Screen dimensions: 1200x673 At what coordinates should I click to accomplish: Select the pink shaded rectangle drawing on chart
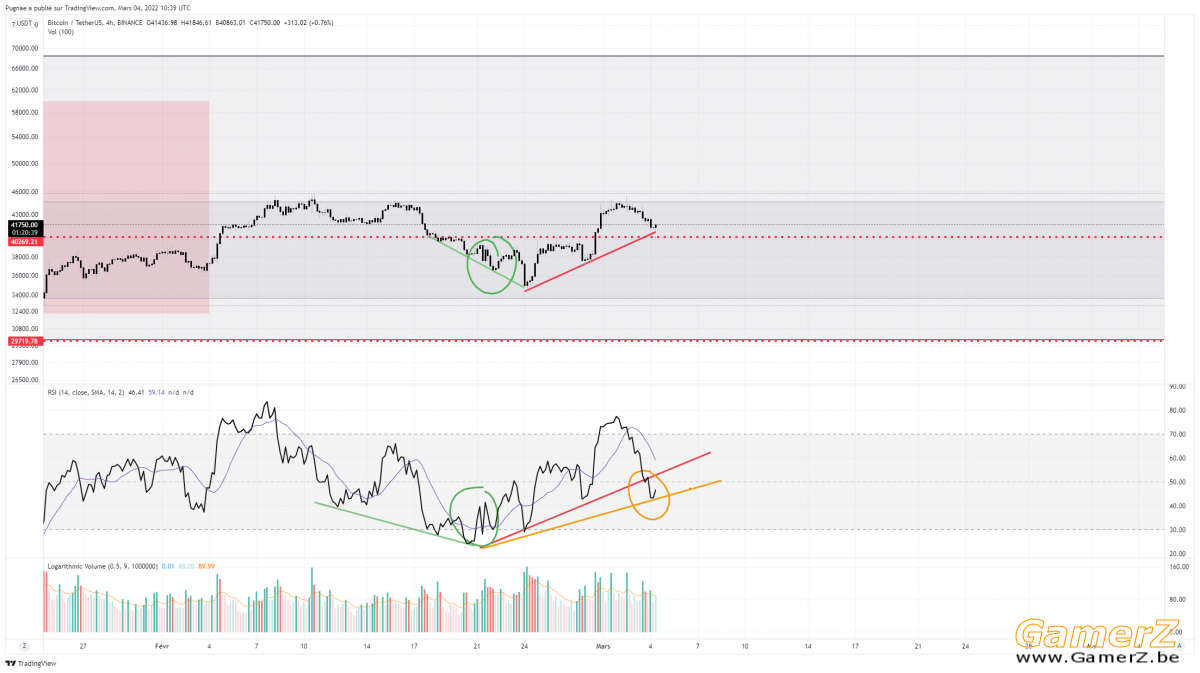[126, 207]
